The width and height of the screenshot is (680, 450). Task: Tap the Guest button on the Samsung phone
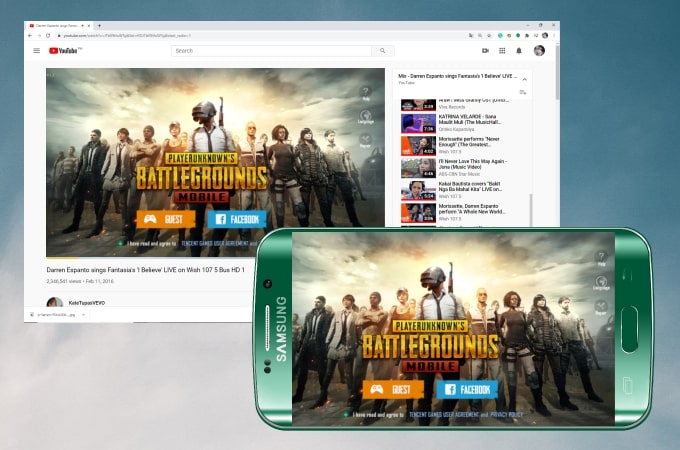pos(392,389)
